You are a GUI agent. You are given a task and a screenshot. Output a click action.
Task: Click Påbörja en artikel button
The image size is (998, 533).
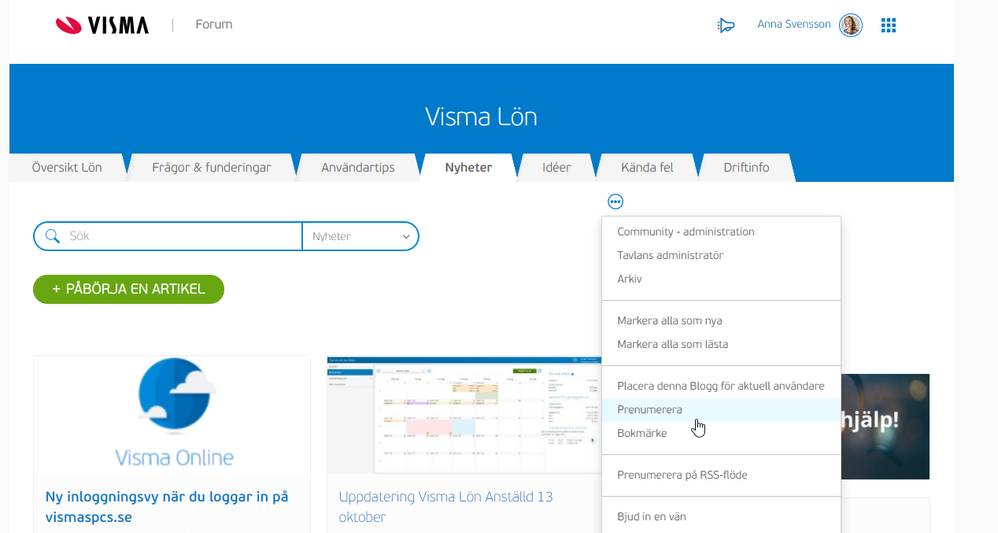point(129,289)
